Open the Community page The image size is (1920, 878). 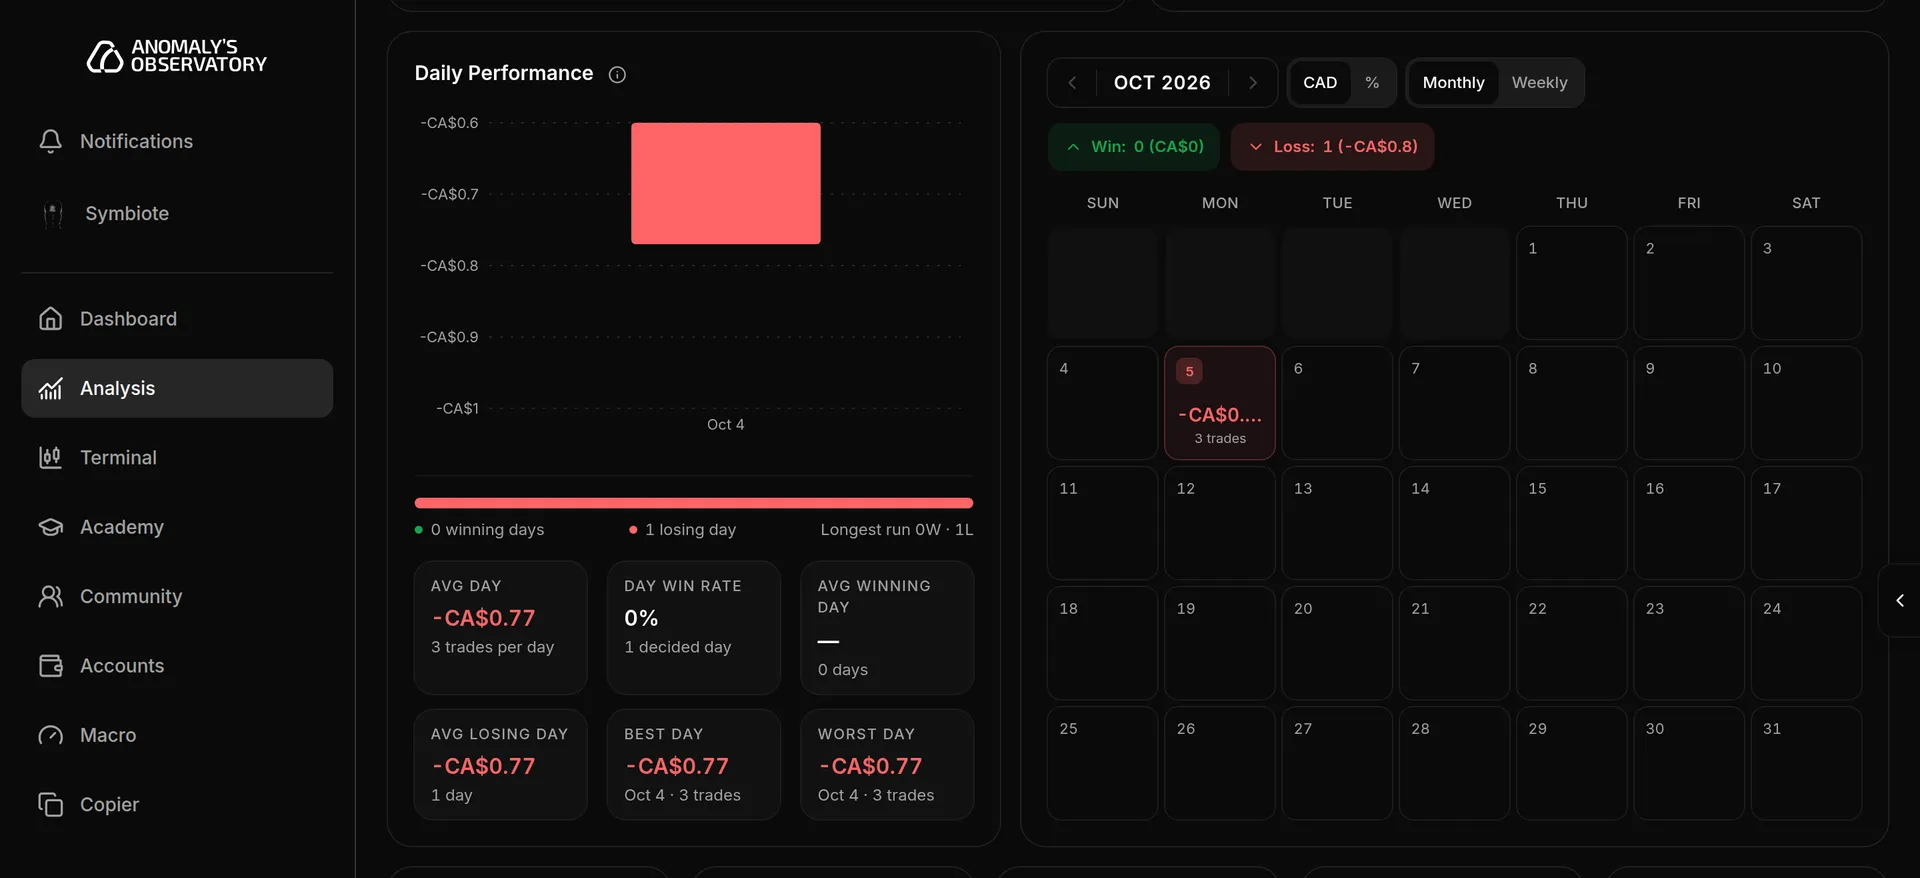point(177,596)
